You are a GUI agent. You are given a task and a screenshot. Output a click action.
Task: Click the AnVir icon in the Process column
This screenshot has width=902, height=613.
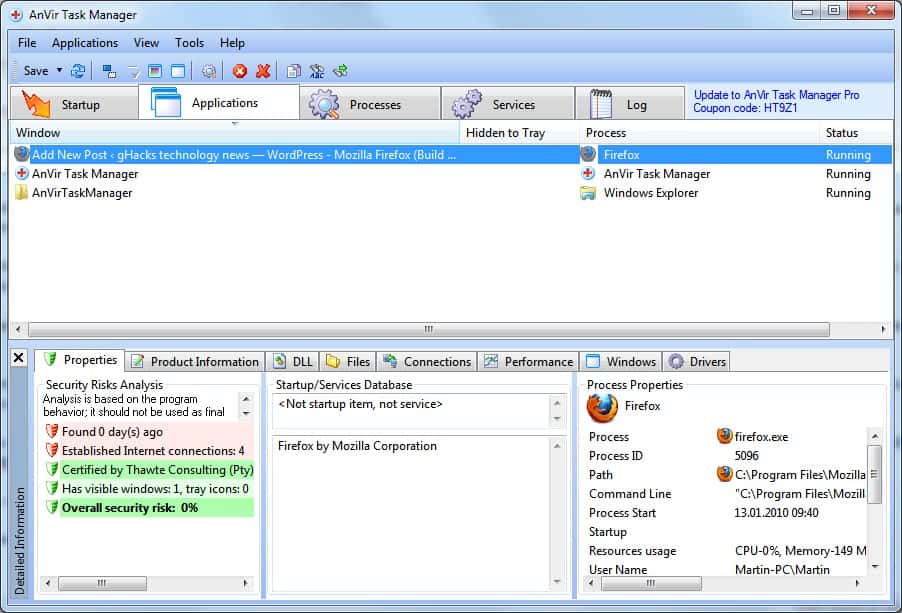coord(588,173)
